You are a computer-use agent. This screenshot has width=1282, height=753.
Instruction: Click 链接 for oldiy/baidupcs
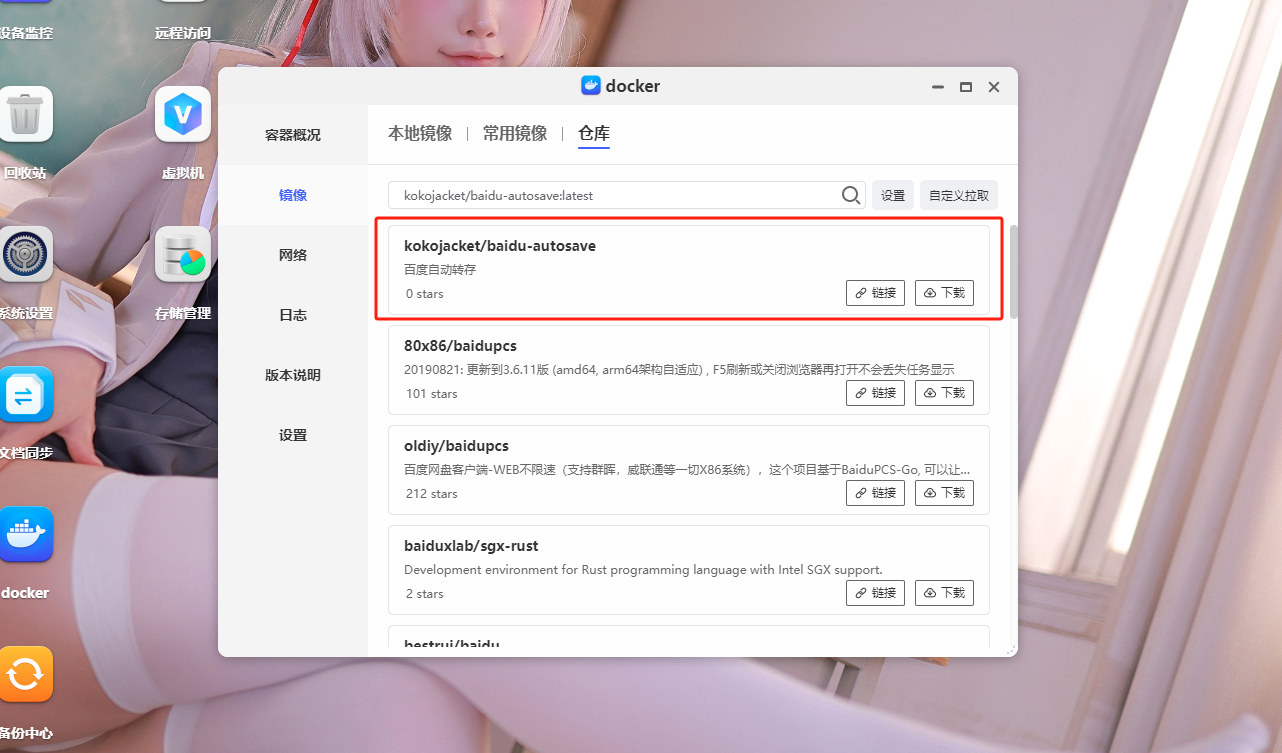pos(875,493)
